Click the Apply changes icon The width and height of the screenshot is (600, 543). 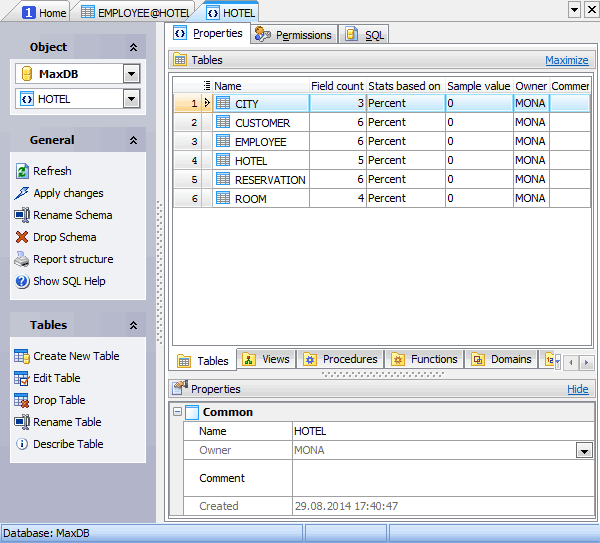coord(22,193)
